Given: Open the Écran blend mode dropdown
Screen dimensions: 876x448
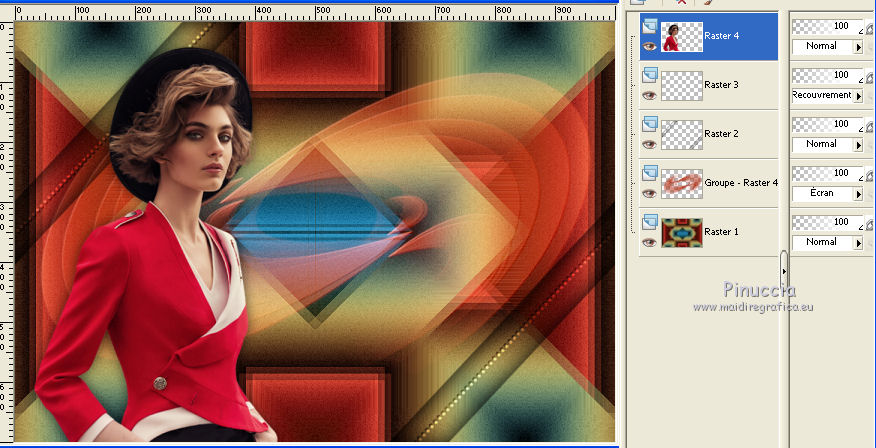Looking at the screenshot, I should click(858, 193).
